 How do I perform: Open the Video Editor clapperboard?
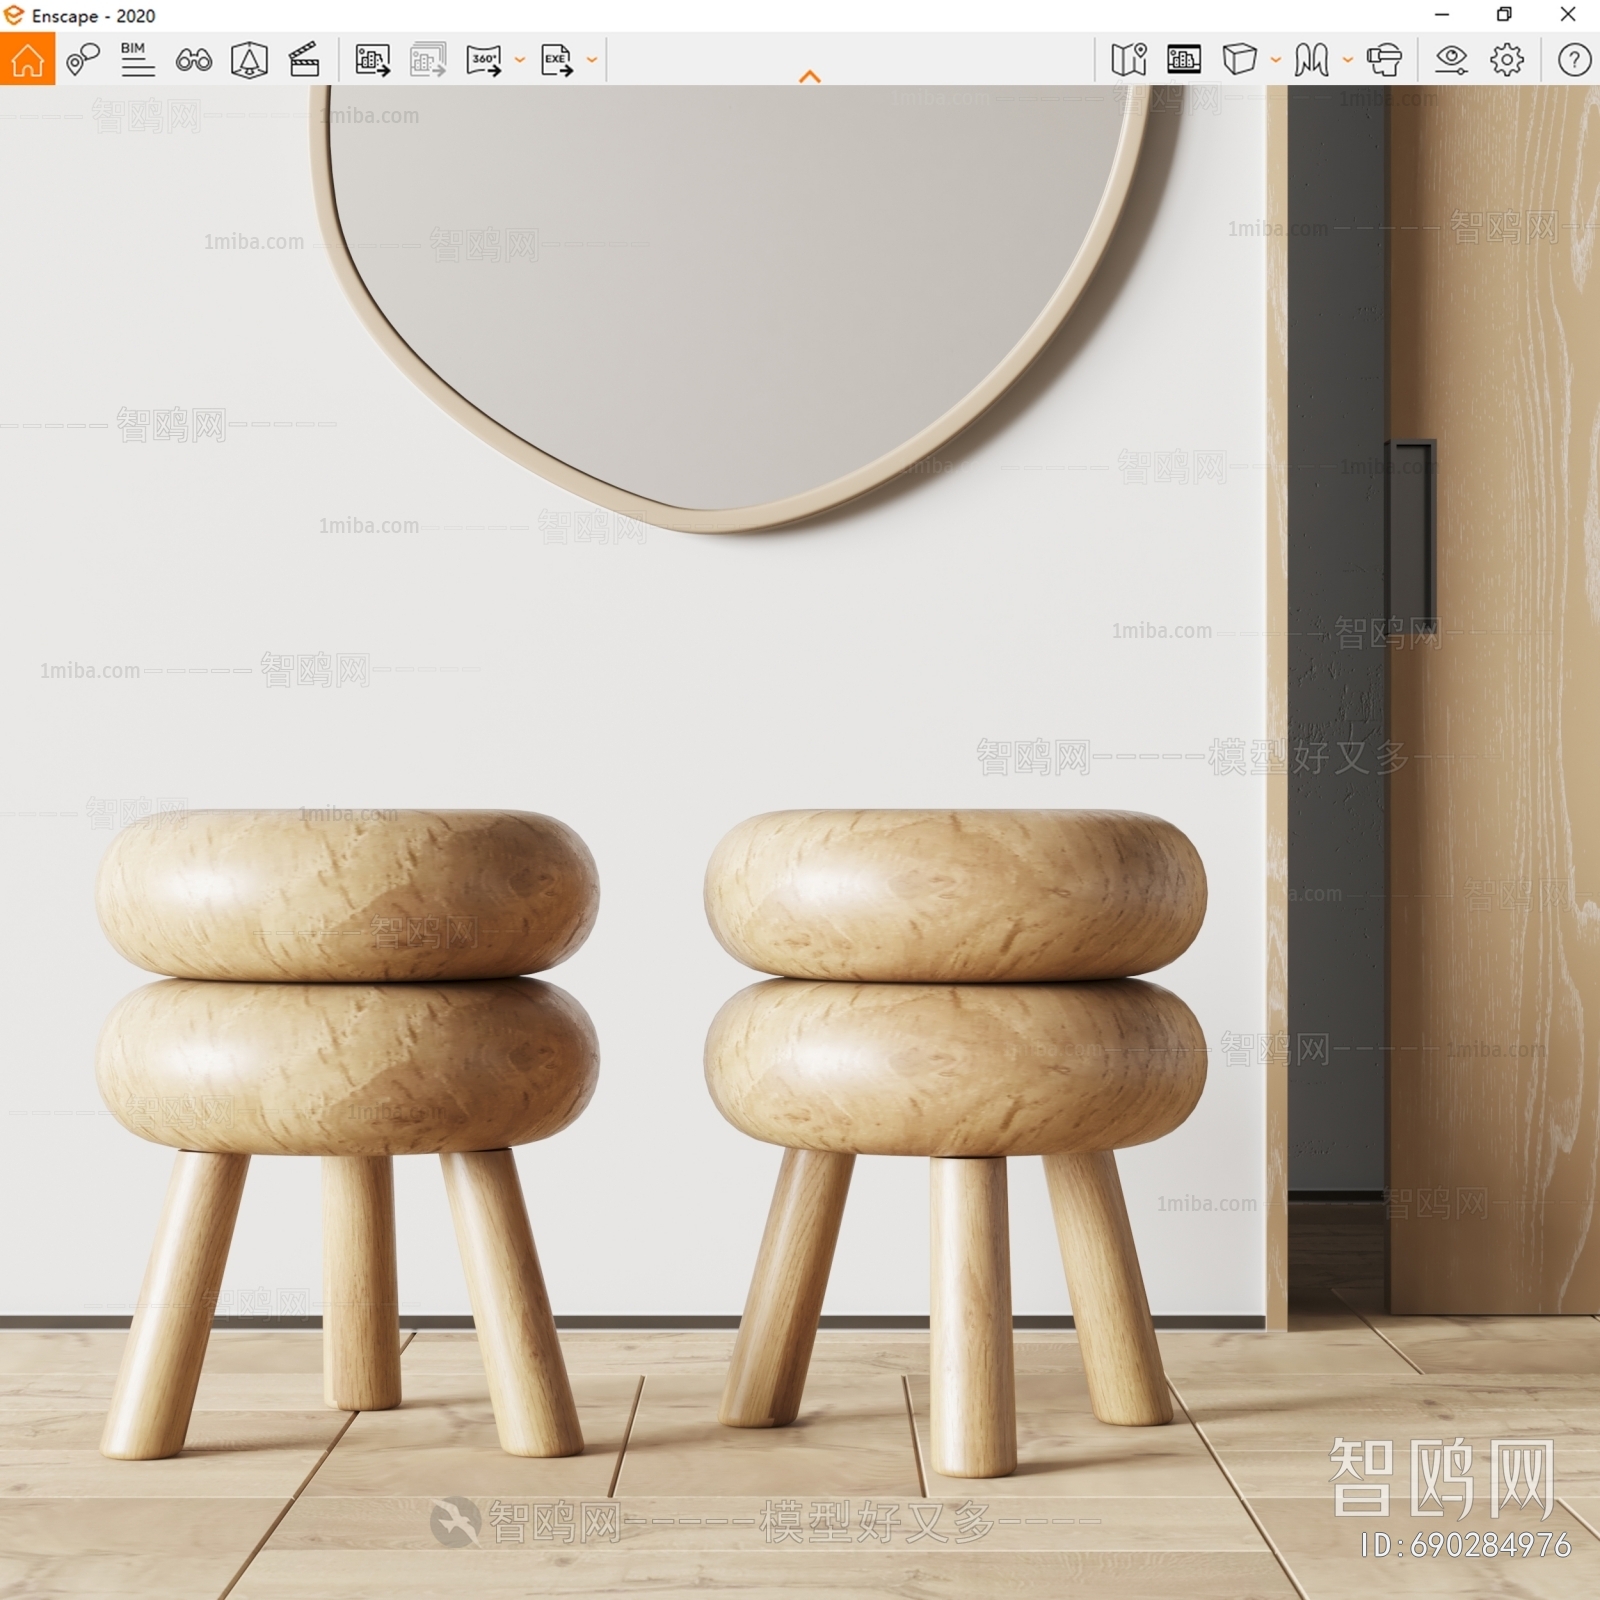pos(304,60)
